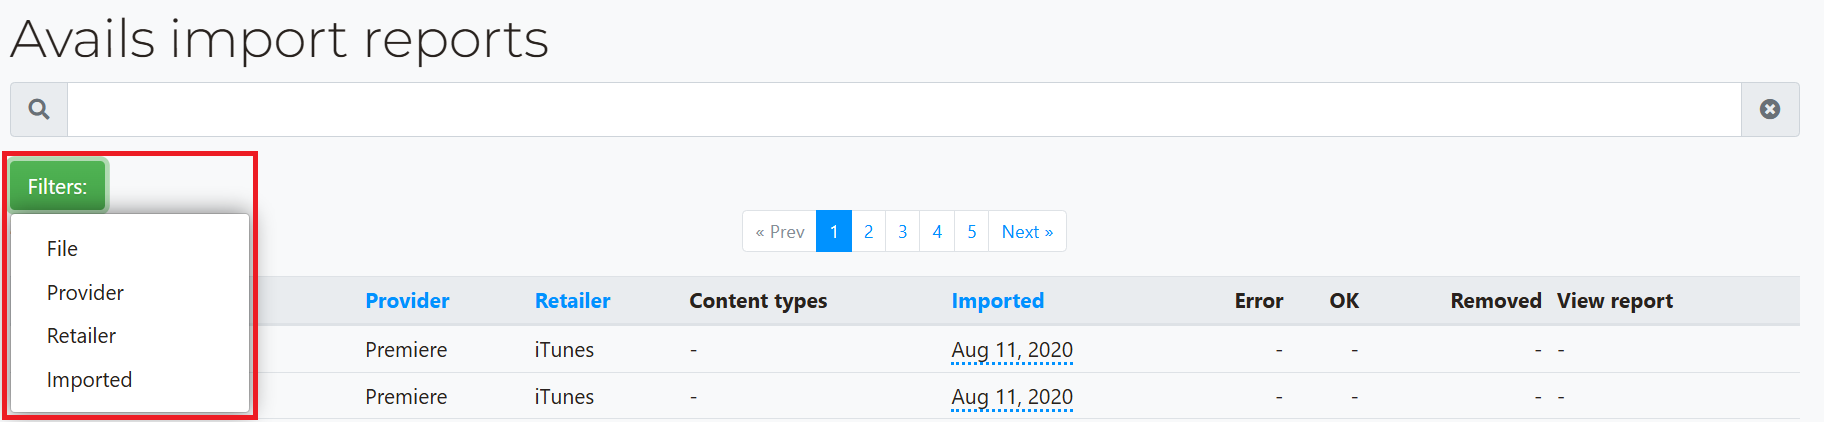The height and width of the screenshot is (422, 1824).
Task: Choose Provider from the Filters menu
Action: [x=85, y=293]
